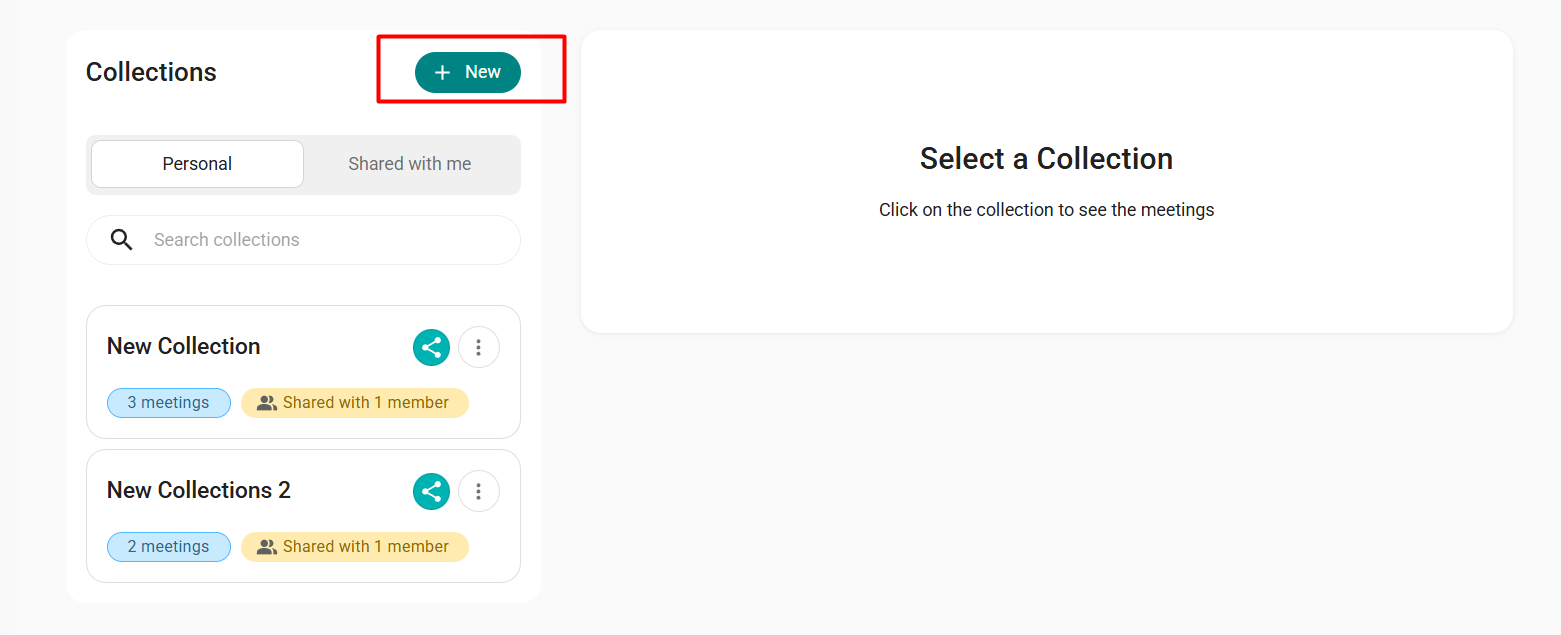Open the three-dot menu for New Collections 2
This screenshot has height=635, width=1561.
coord(479,491)
